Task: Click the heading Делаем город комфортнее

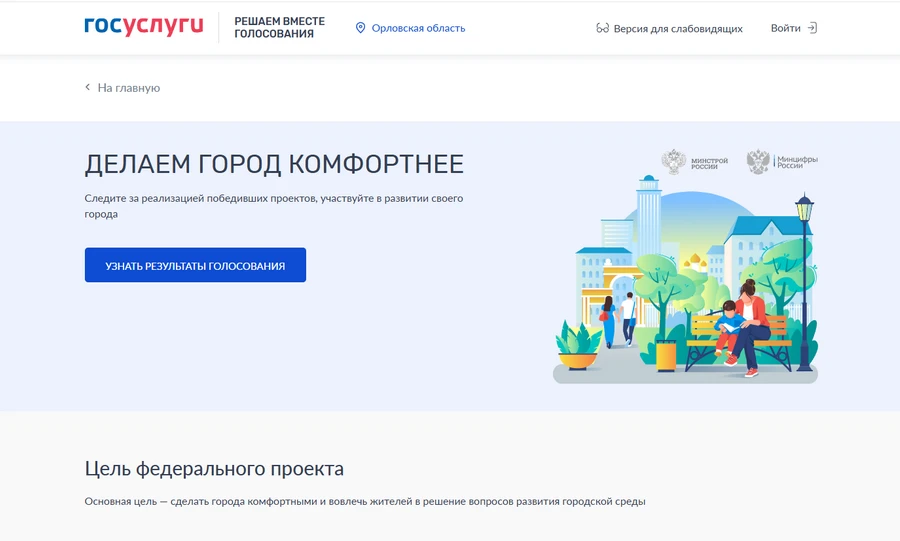Action: click(x=274, y=165)
